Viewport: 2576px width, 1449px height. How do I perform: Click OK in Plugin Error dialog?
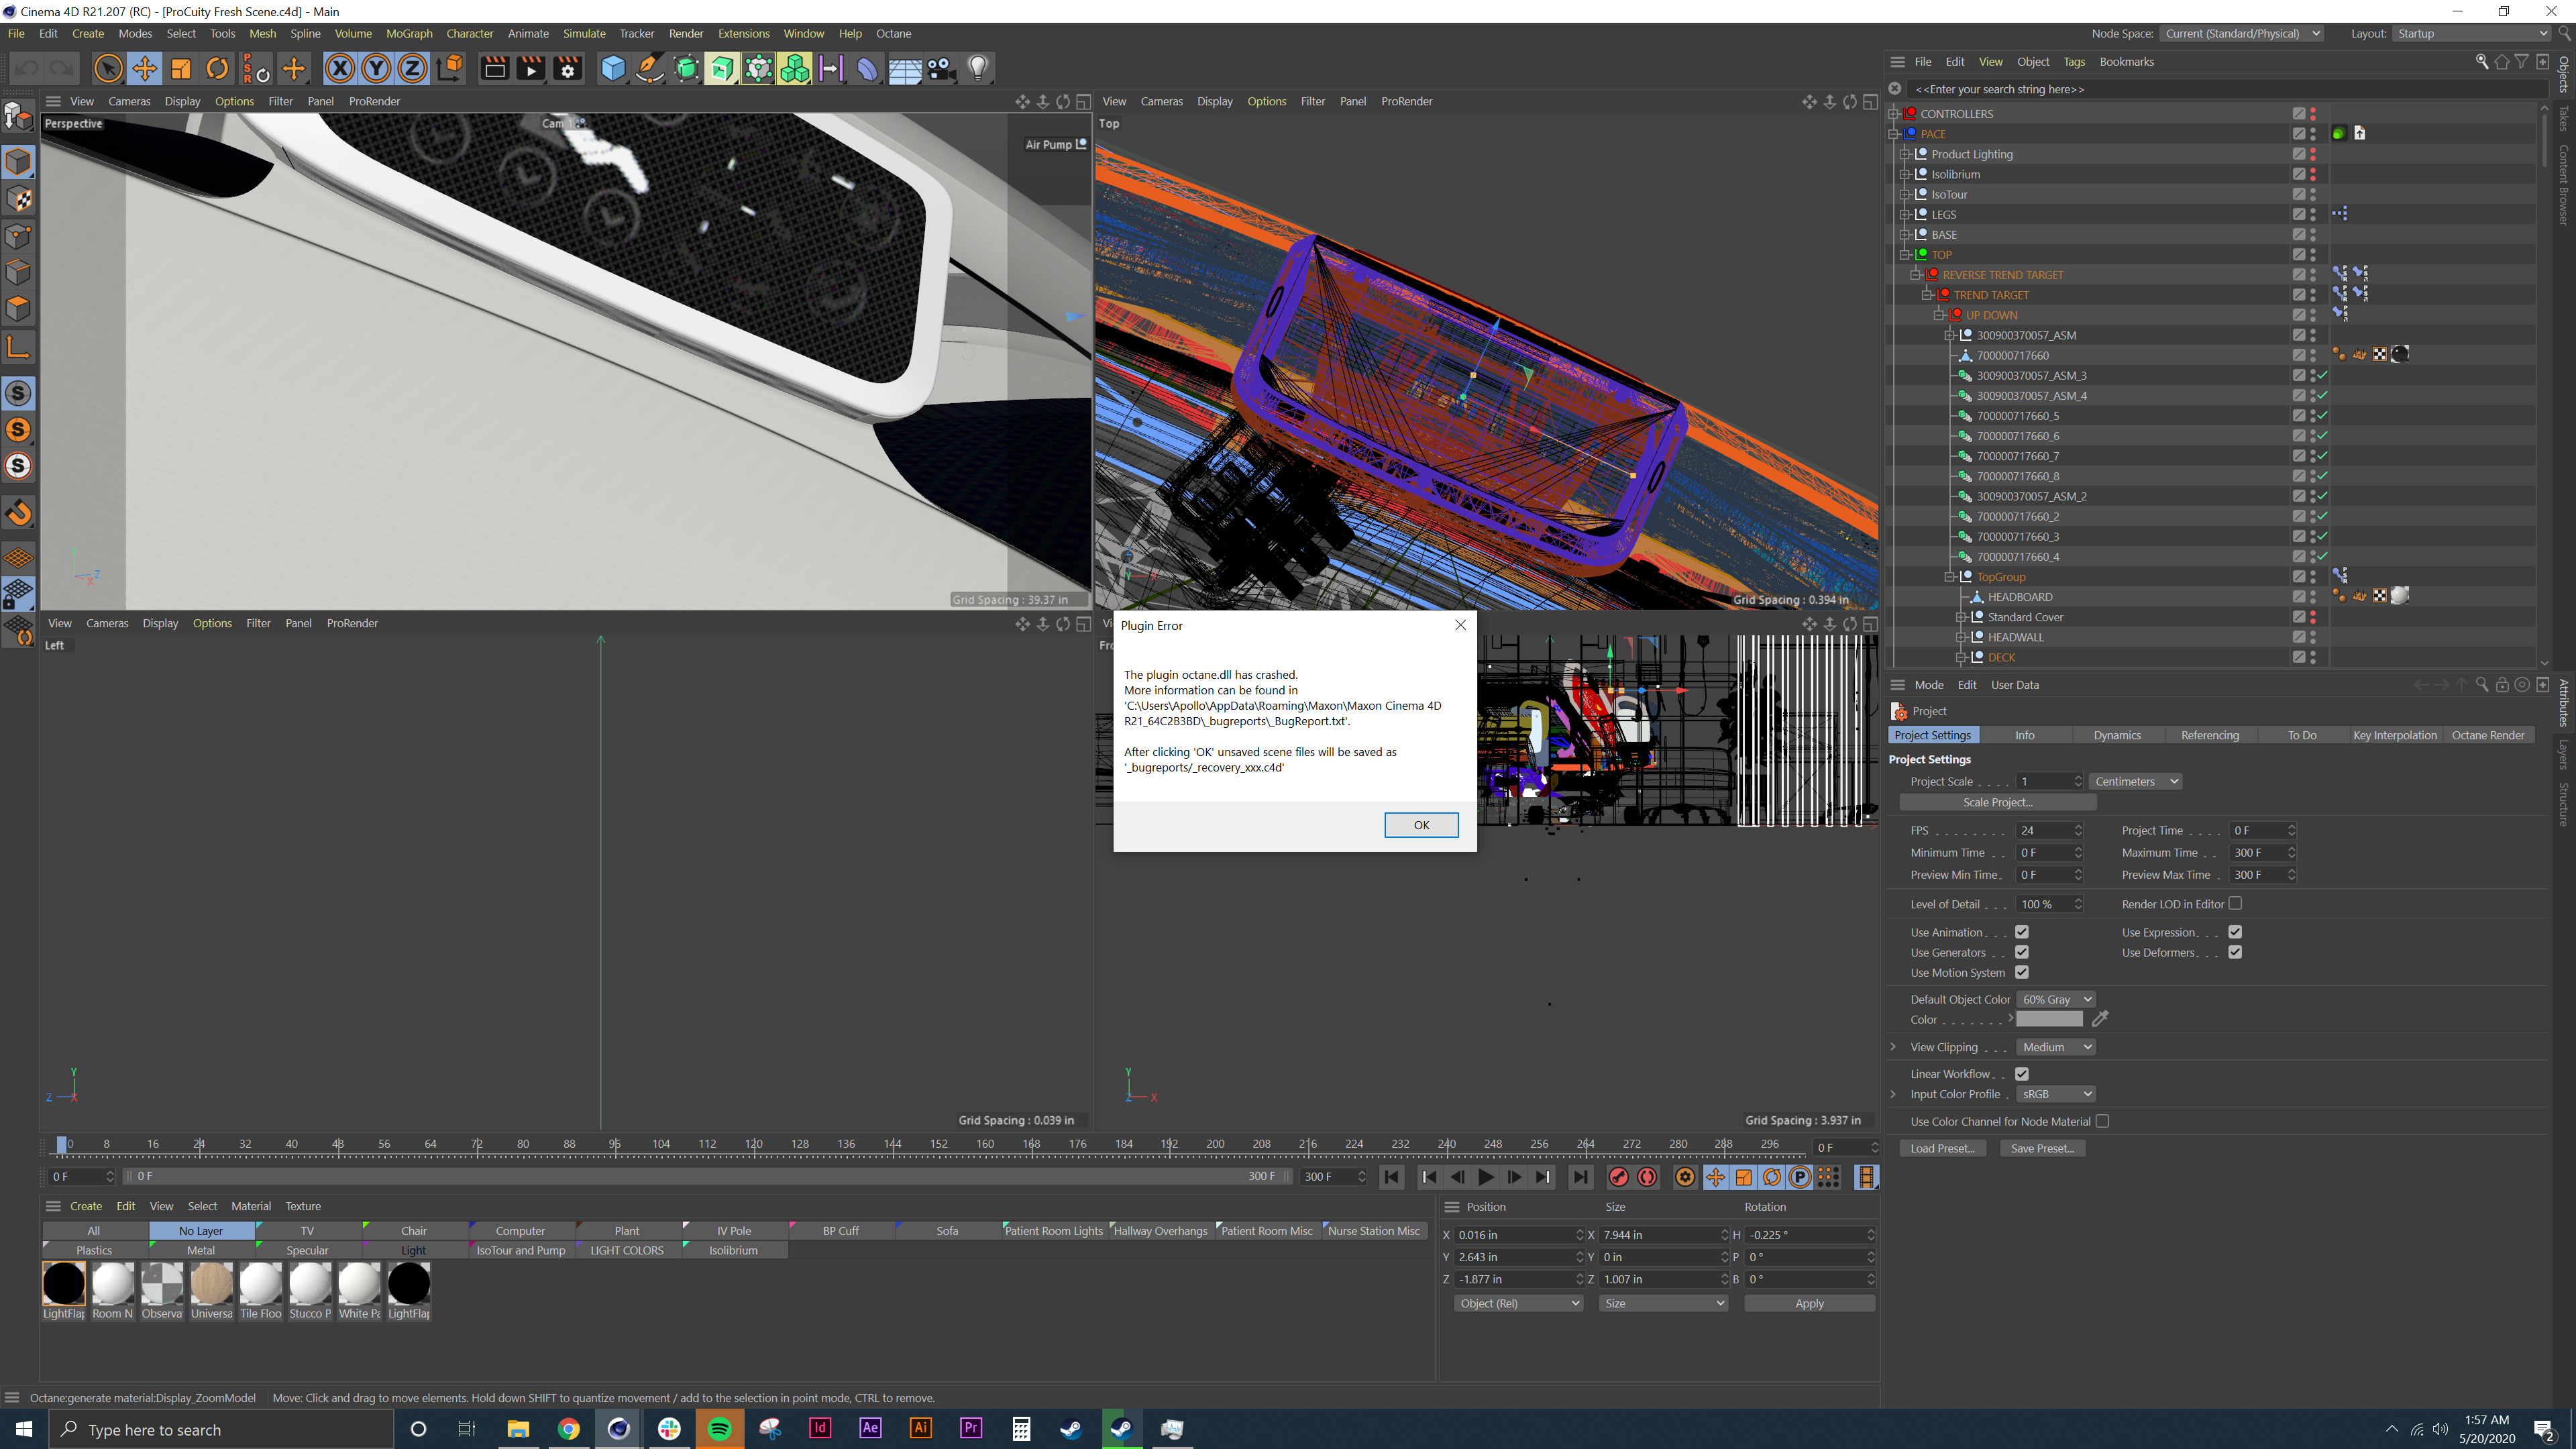[1420, 825]
